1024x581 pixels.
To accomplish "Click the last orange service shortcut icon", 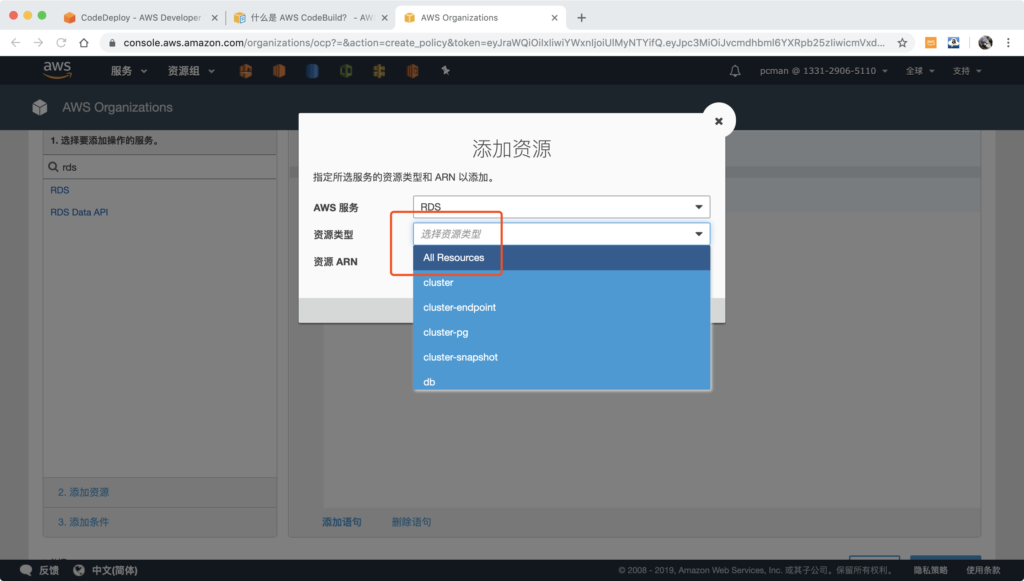I will (x=413, y=71).
